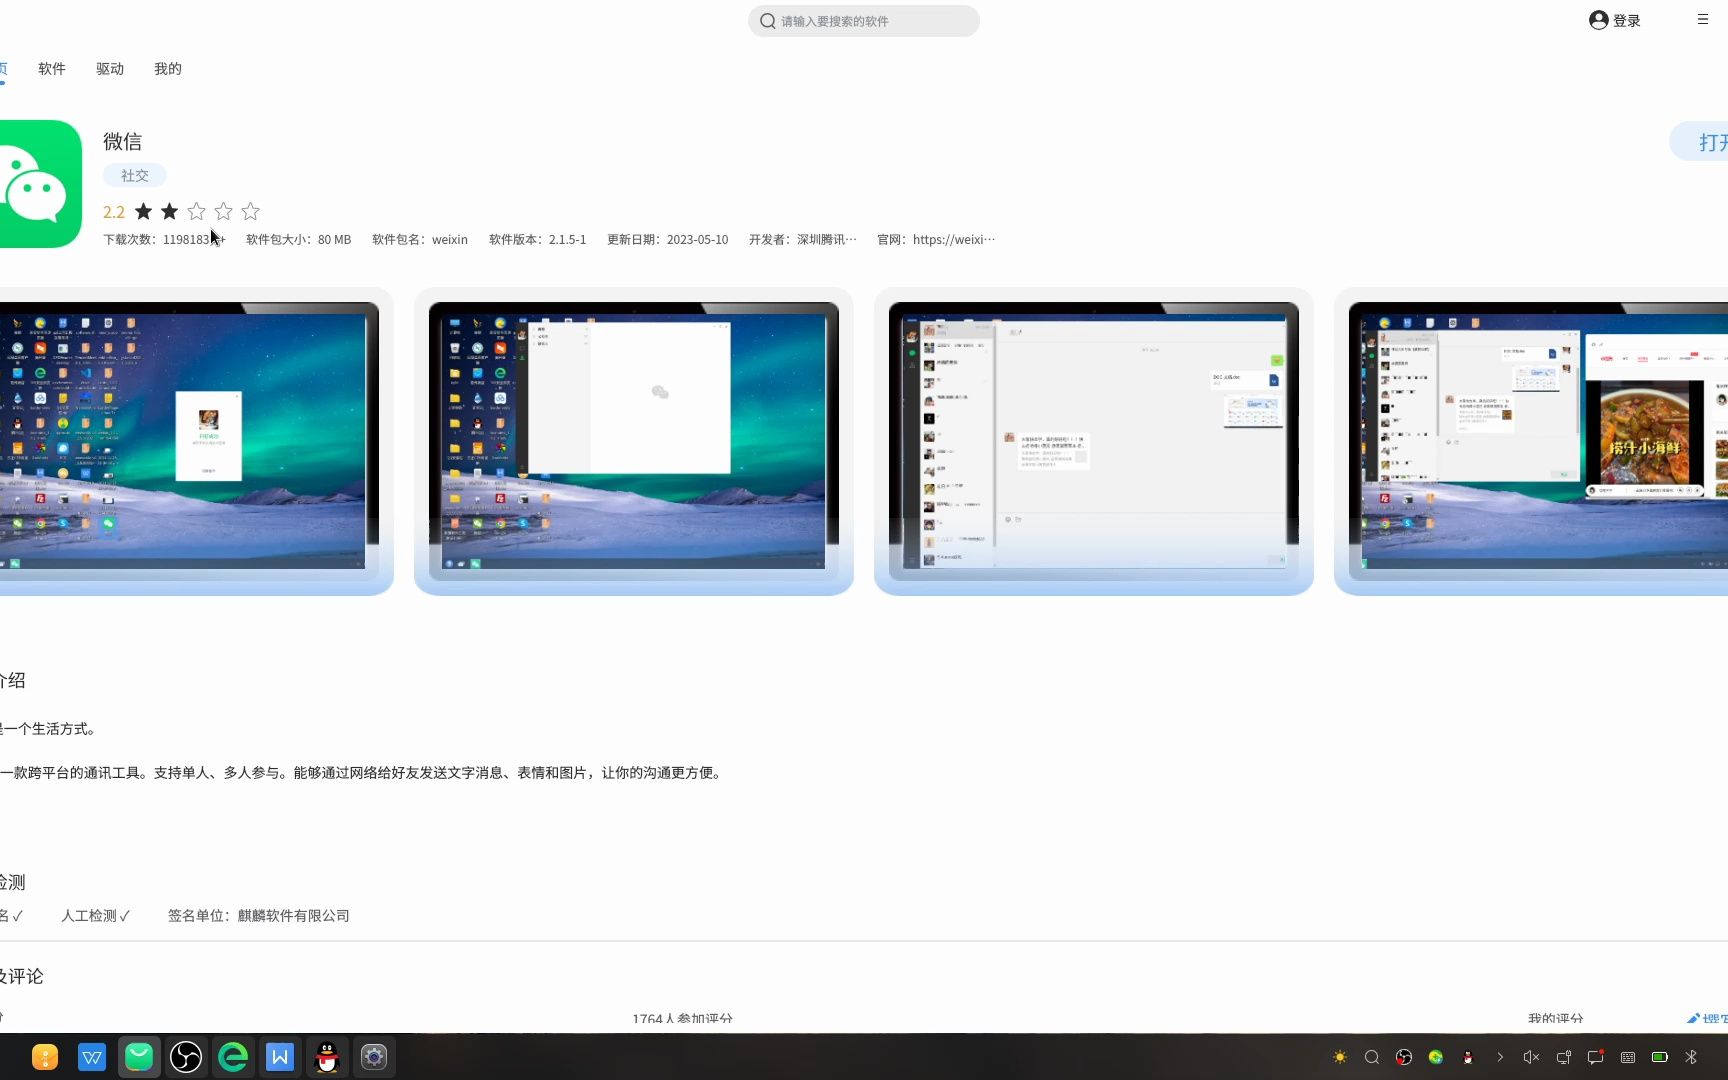1728x1080 pixels.
Task: Click the 2.2 rating score
Action: pyautogui.click(x=114, y=212)
